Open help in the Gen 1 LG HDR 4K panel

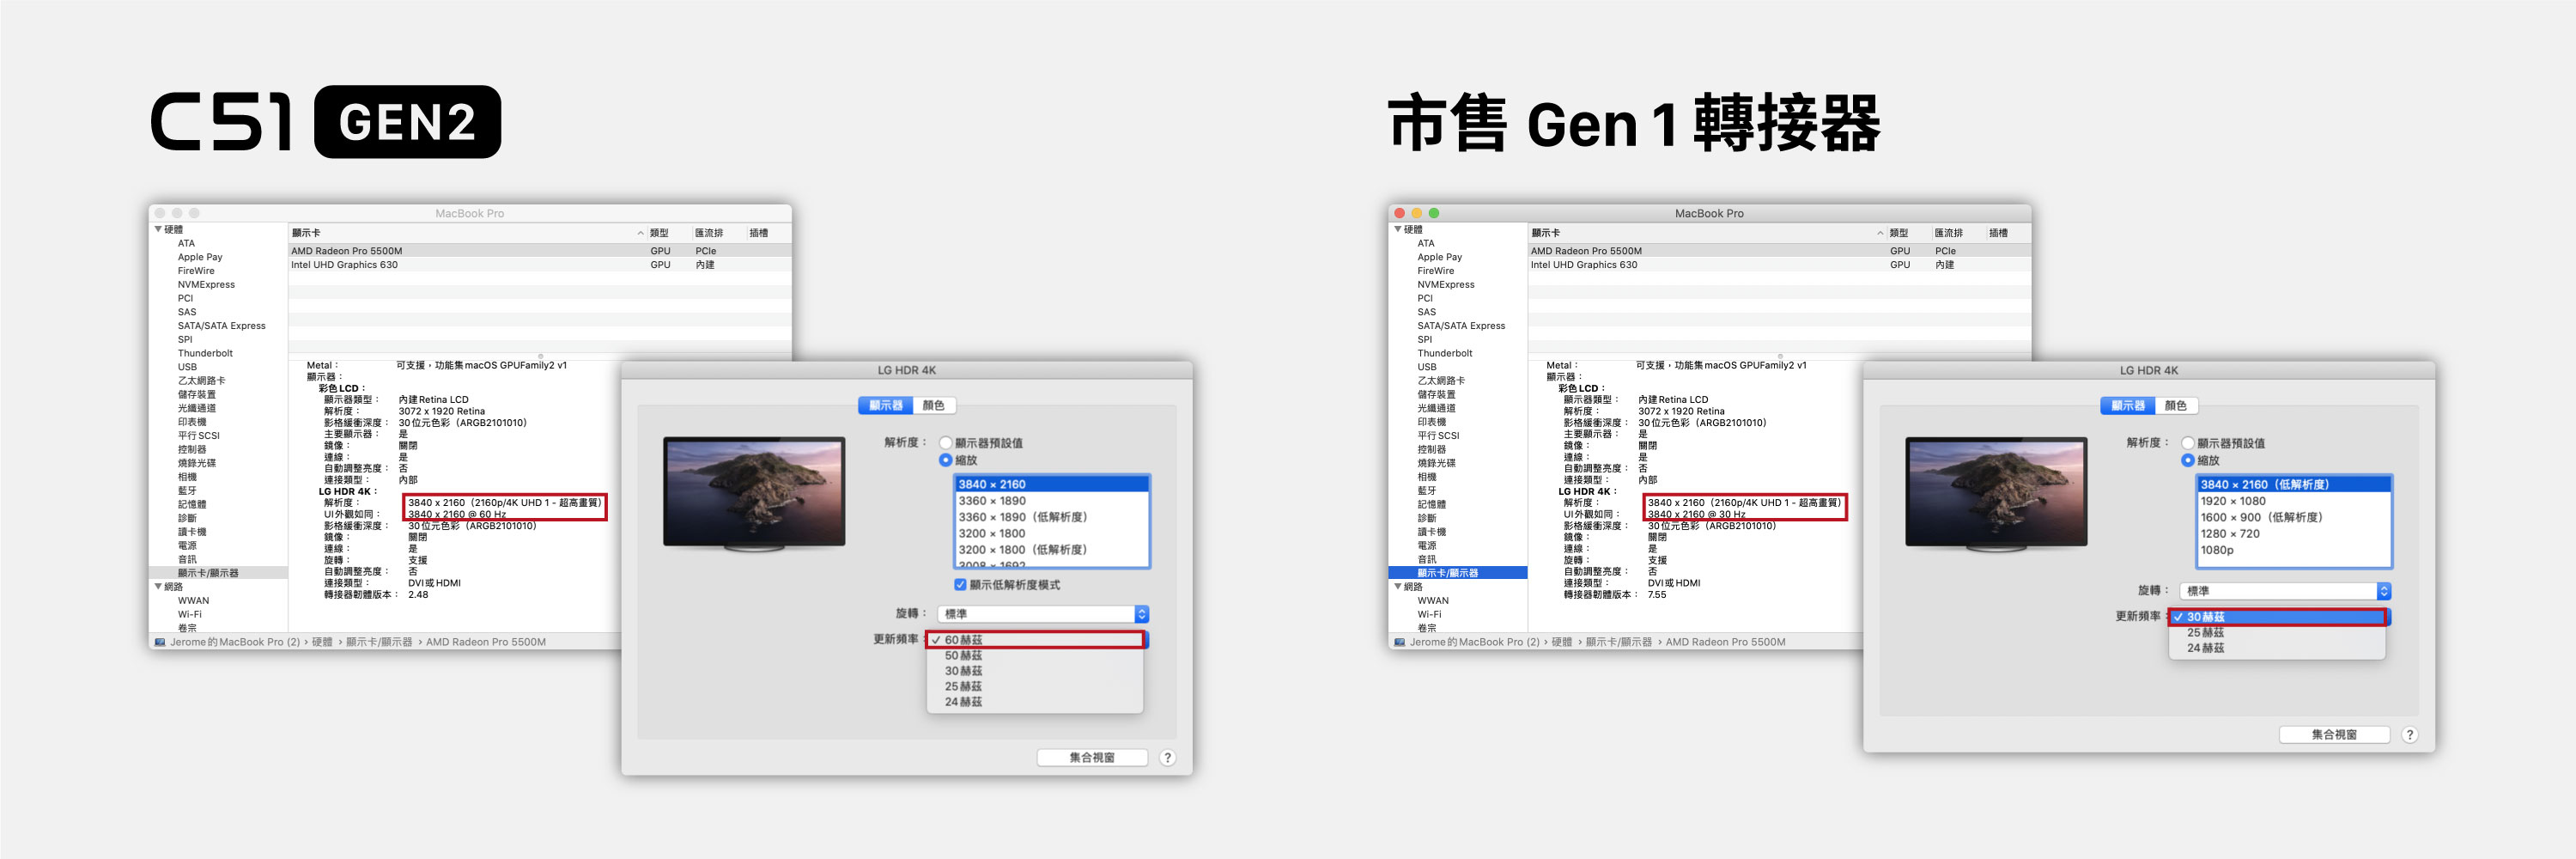[x=2409, y=735]
